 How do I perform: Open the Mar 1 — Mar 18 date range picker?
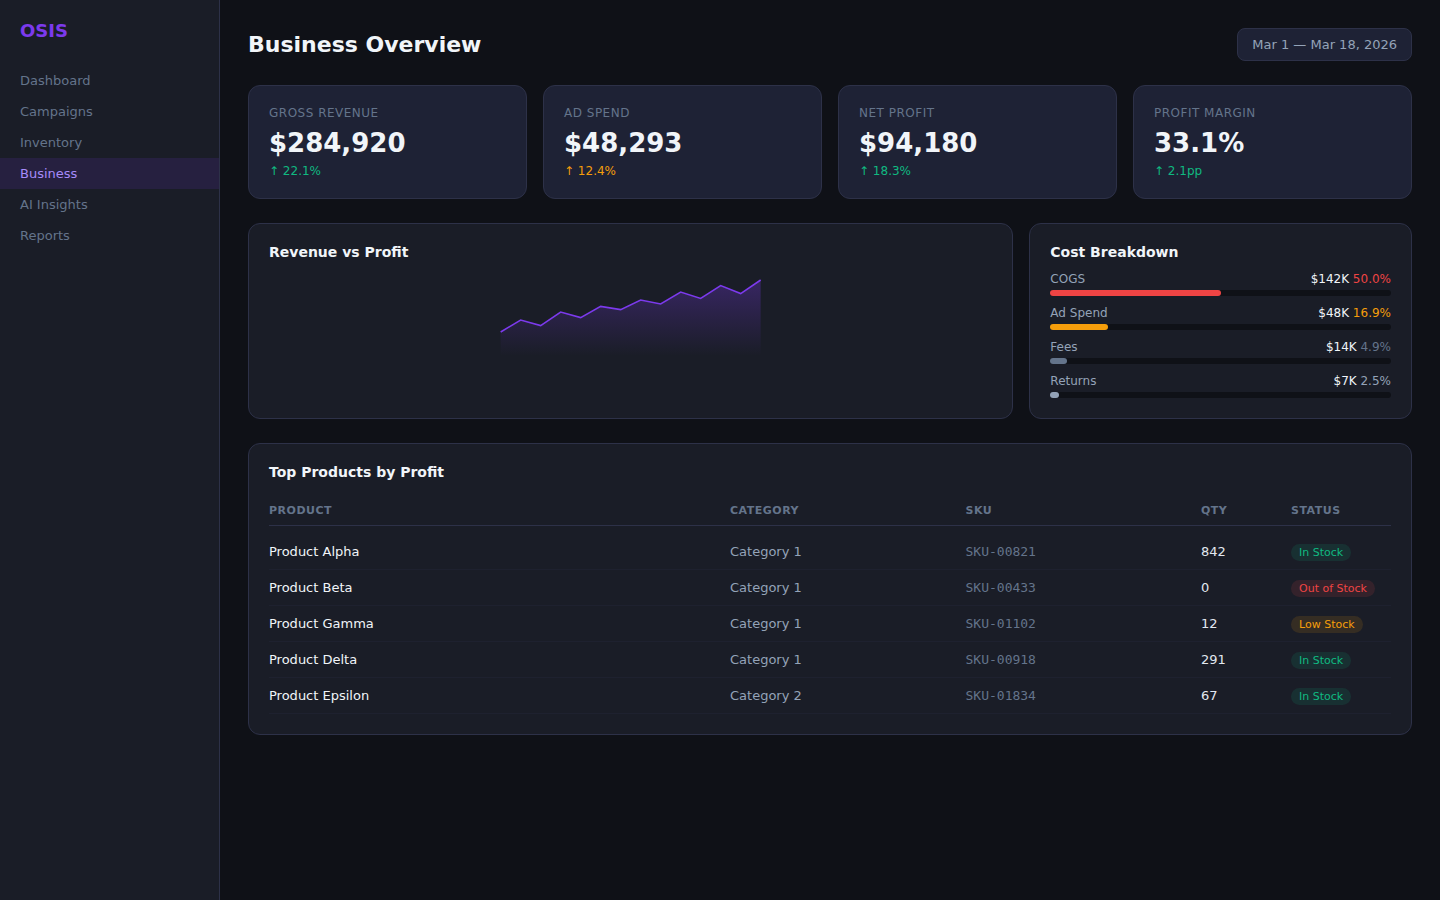tap(1323, 45)
